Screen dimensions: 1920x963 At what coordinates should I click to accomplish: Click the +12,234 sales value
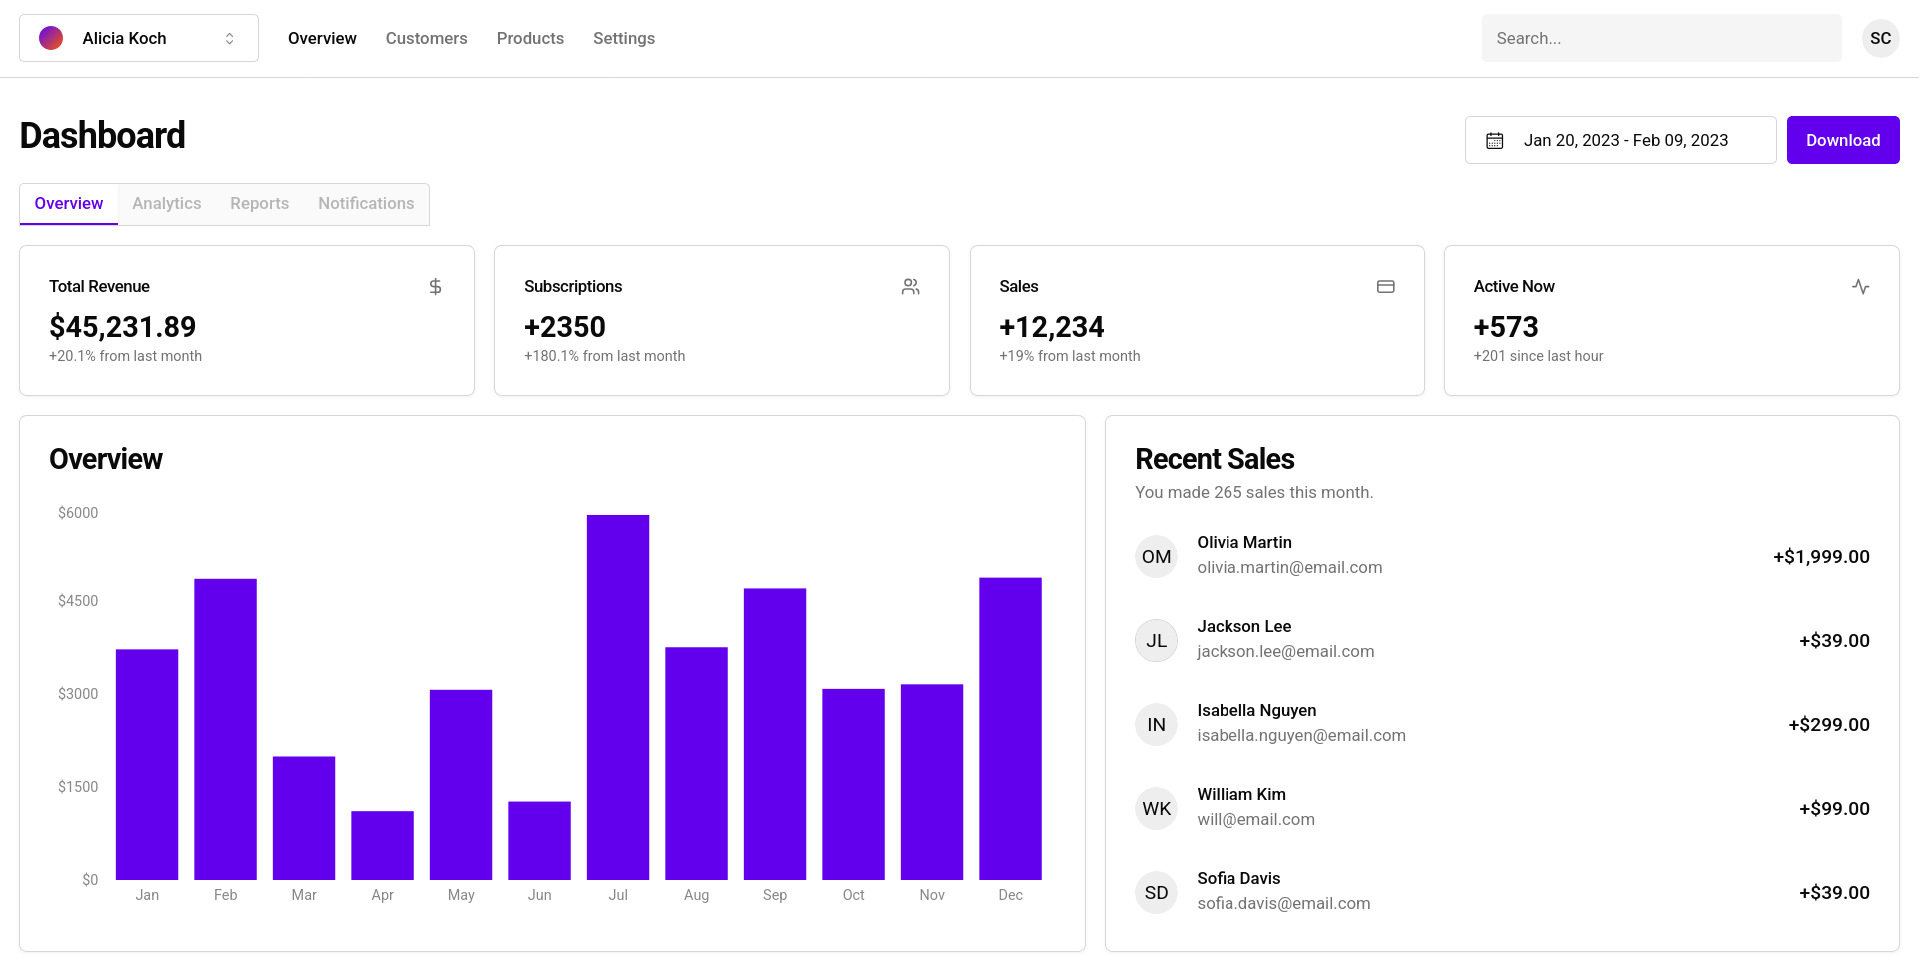coord(1052,327)
